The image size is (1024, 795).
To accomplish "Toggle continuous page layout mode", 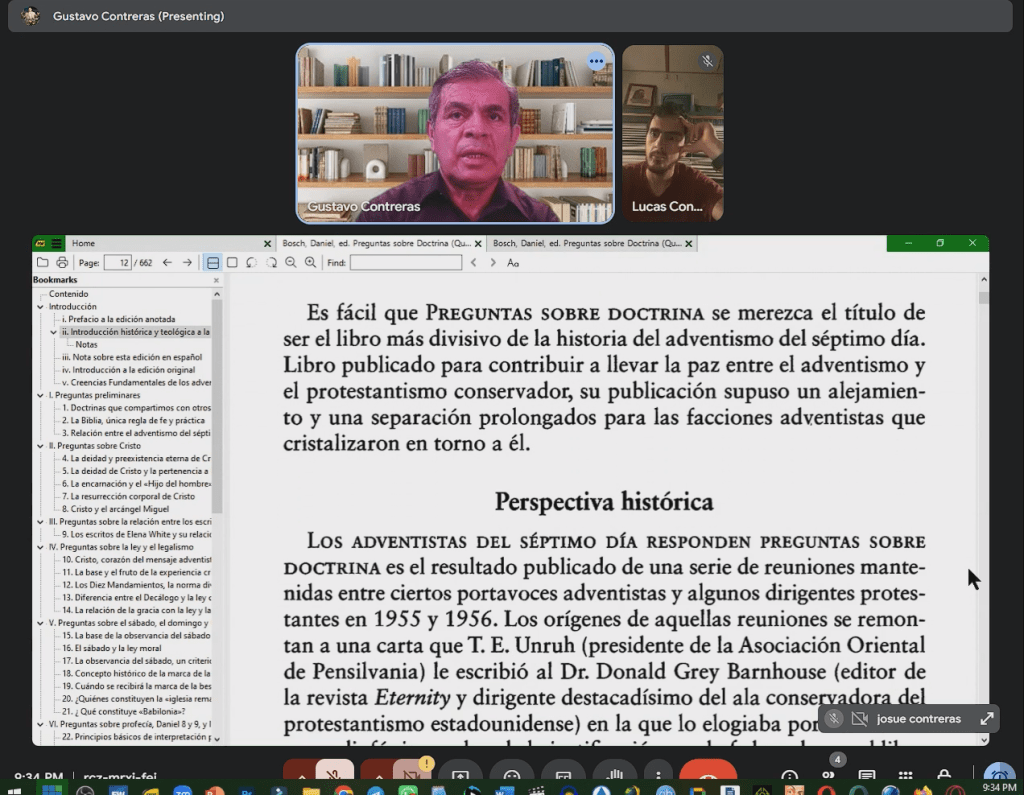I will 213,262.
